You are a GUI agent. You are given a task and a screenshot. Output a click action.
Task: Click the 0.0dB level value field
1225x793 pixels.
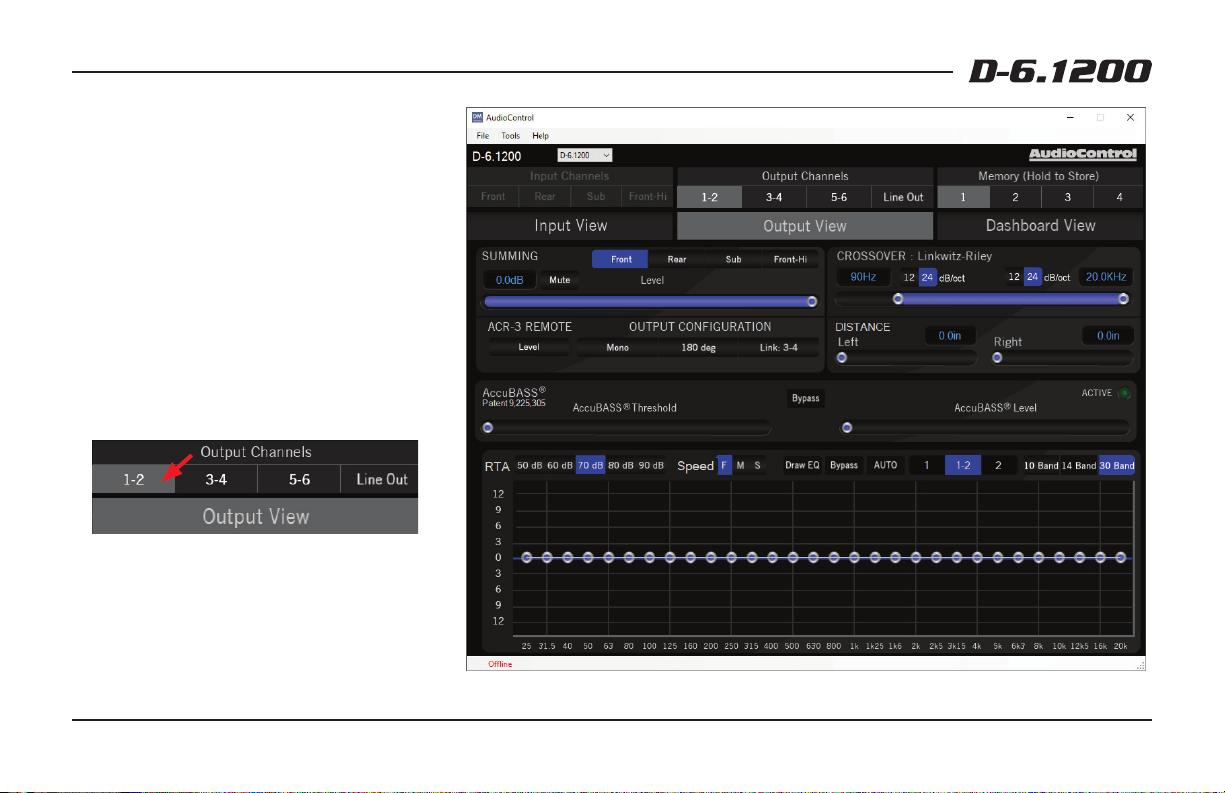coord(510,280)
